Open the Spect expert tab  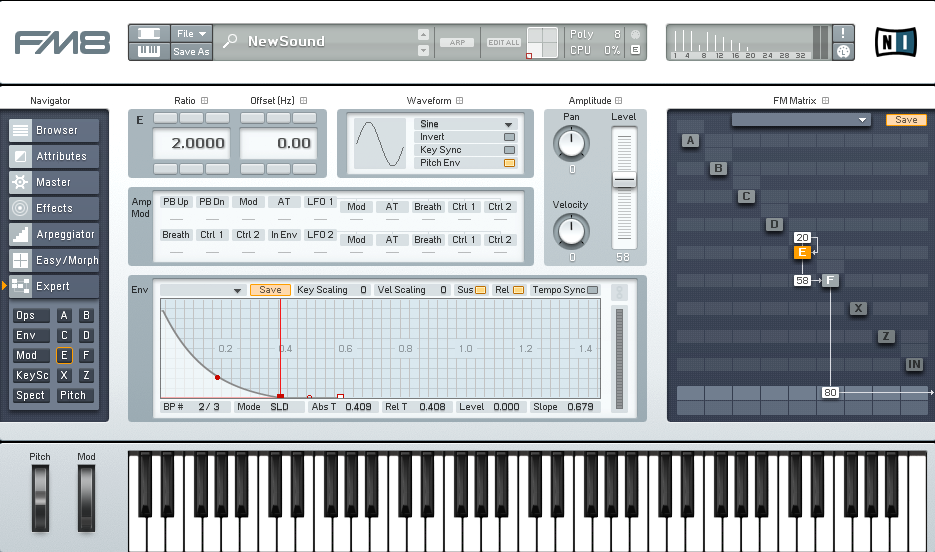[x=31, y=395]
